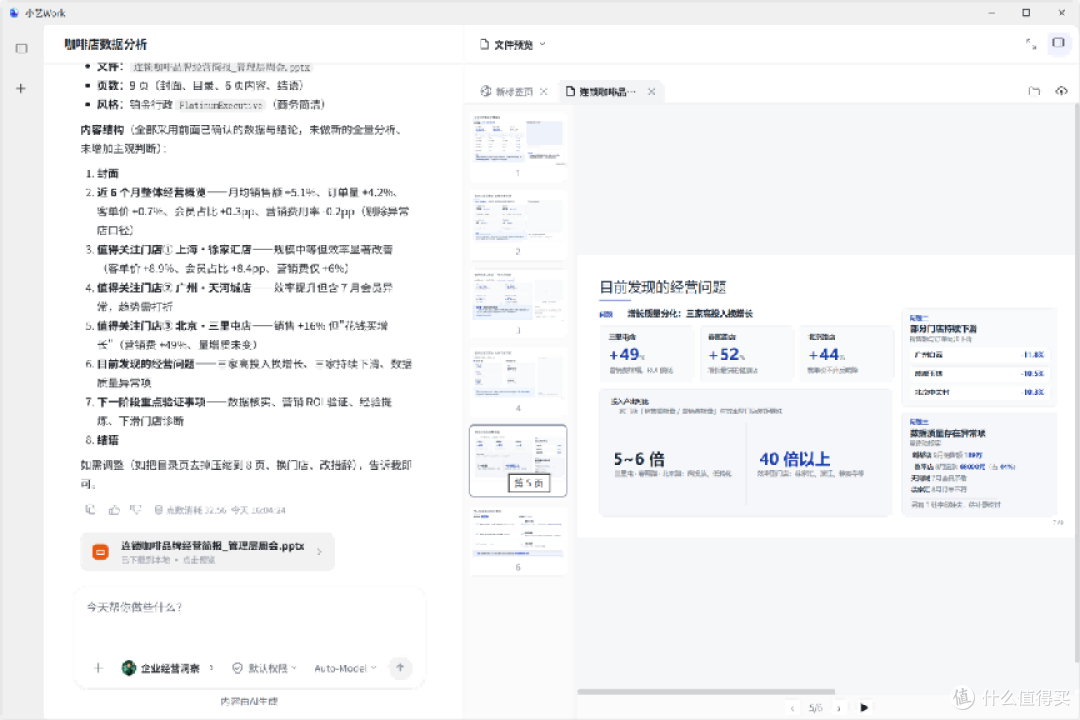1080x720 pixels.
Task: Select slide thumbnail 2
Action: (x=518, y=219)
